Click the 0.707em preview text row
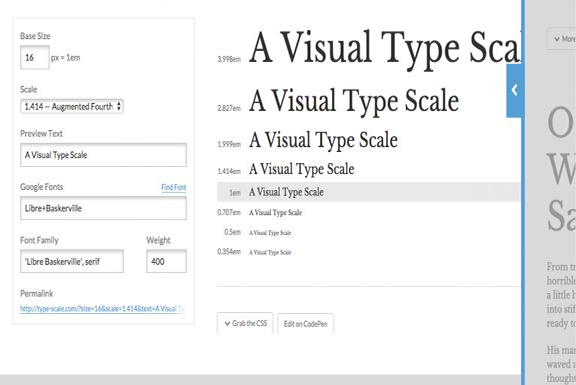Screen dimensions: 576x385 pos(276,212)
